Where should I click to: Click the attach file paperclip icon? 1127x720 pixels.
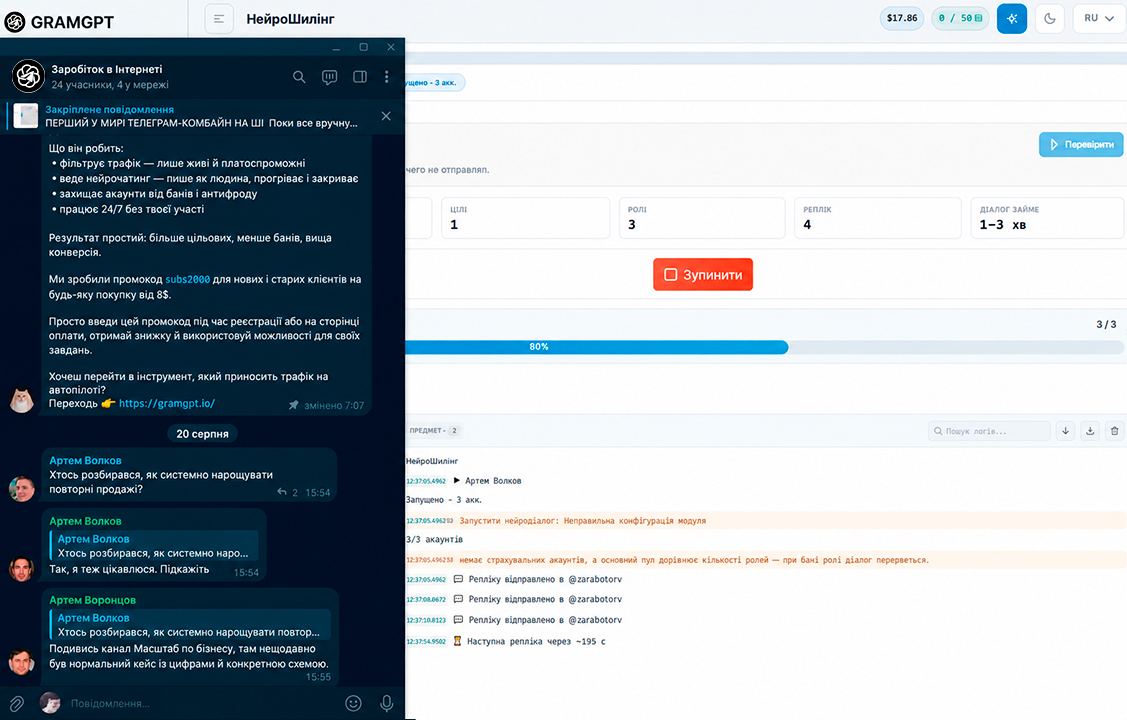[17, 703]
